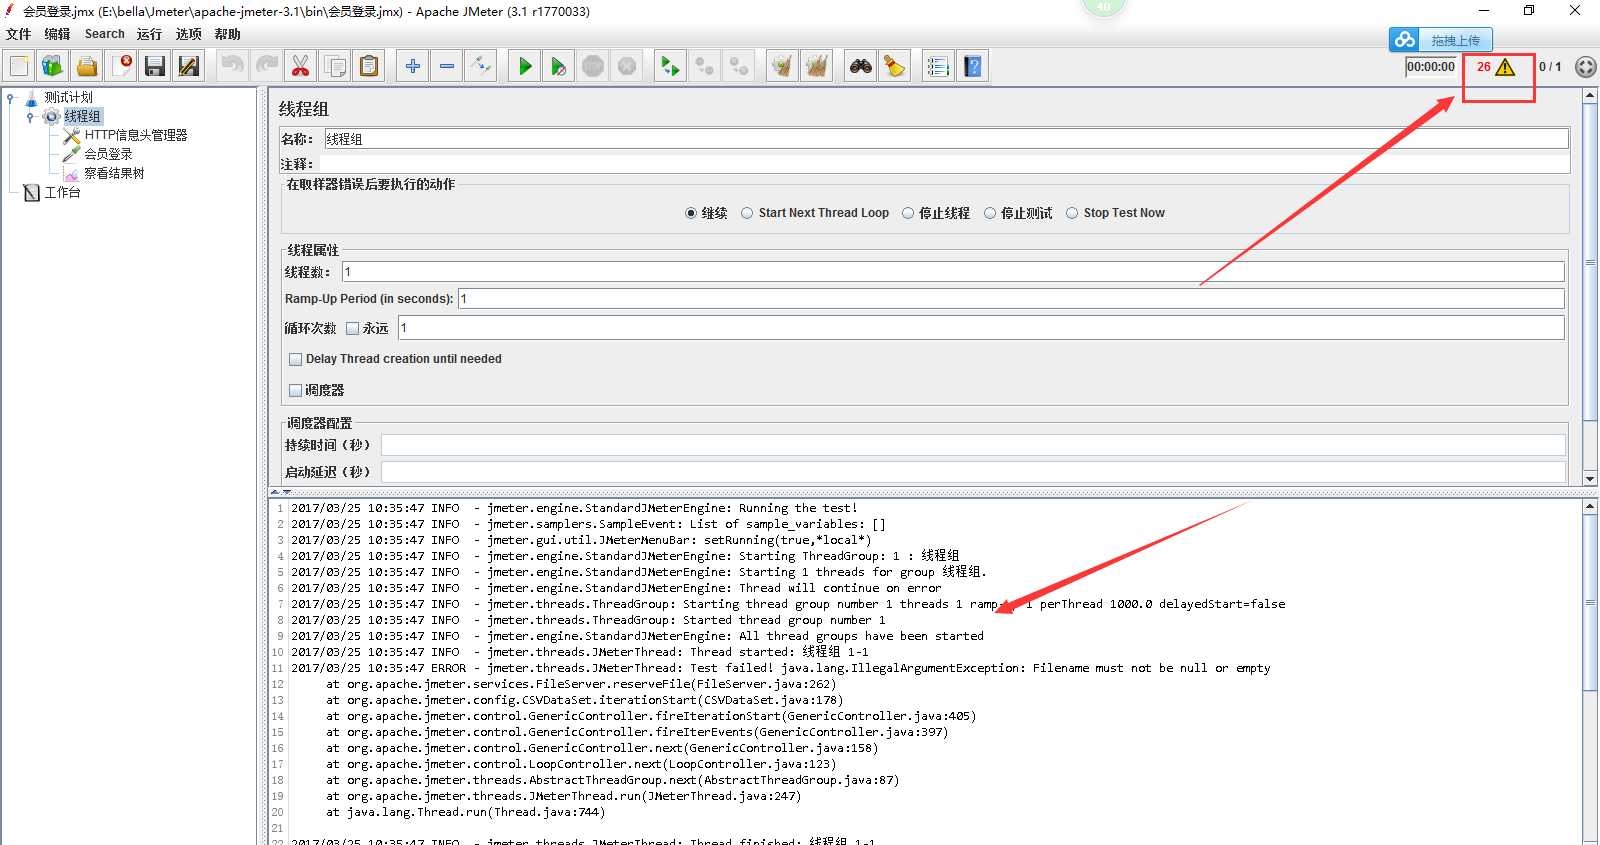Screen dimensions: 1600x845
Task: Enable Delay Thread creation until needed
Action: pos(295,359)
